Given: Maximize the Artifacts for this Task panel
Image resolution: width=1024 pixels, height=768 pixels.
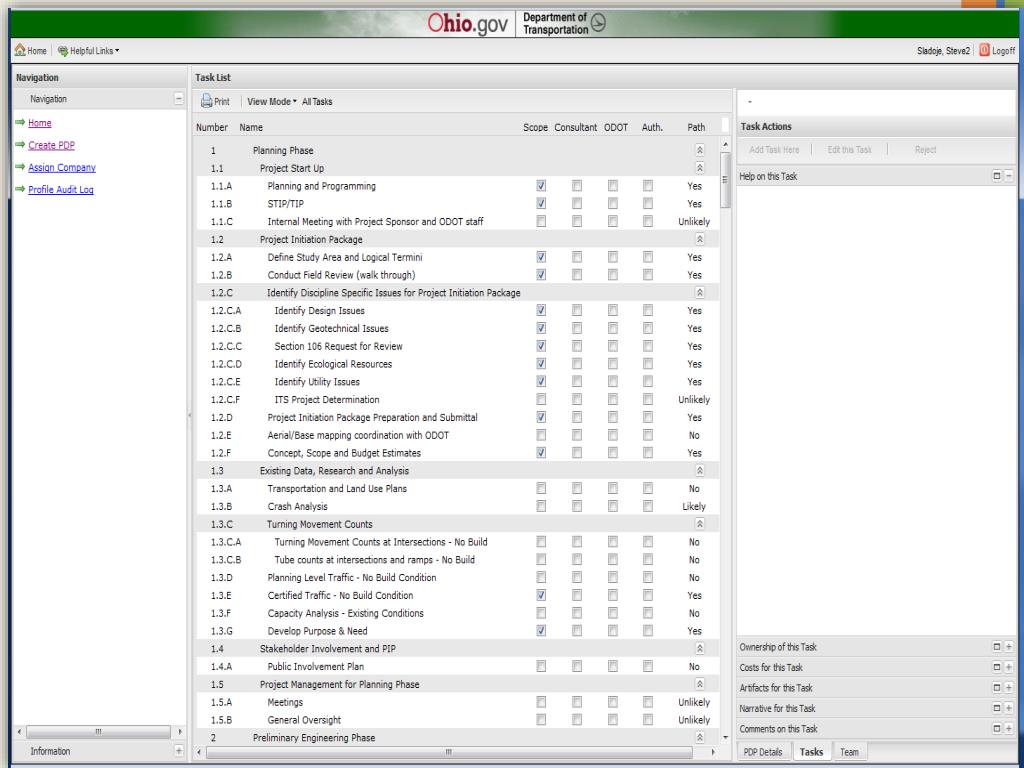Looking at the screenshot, I should 997,688.
